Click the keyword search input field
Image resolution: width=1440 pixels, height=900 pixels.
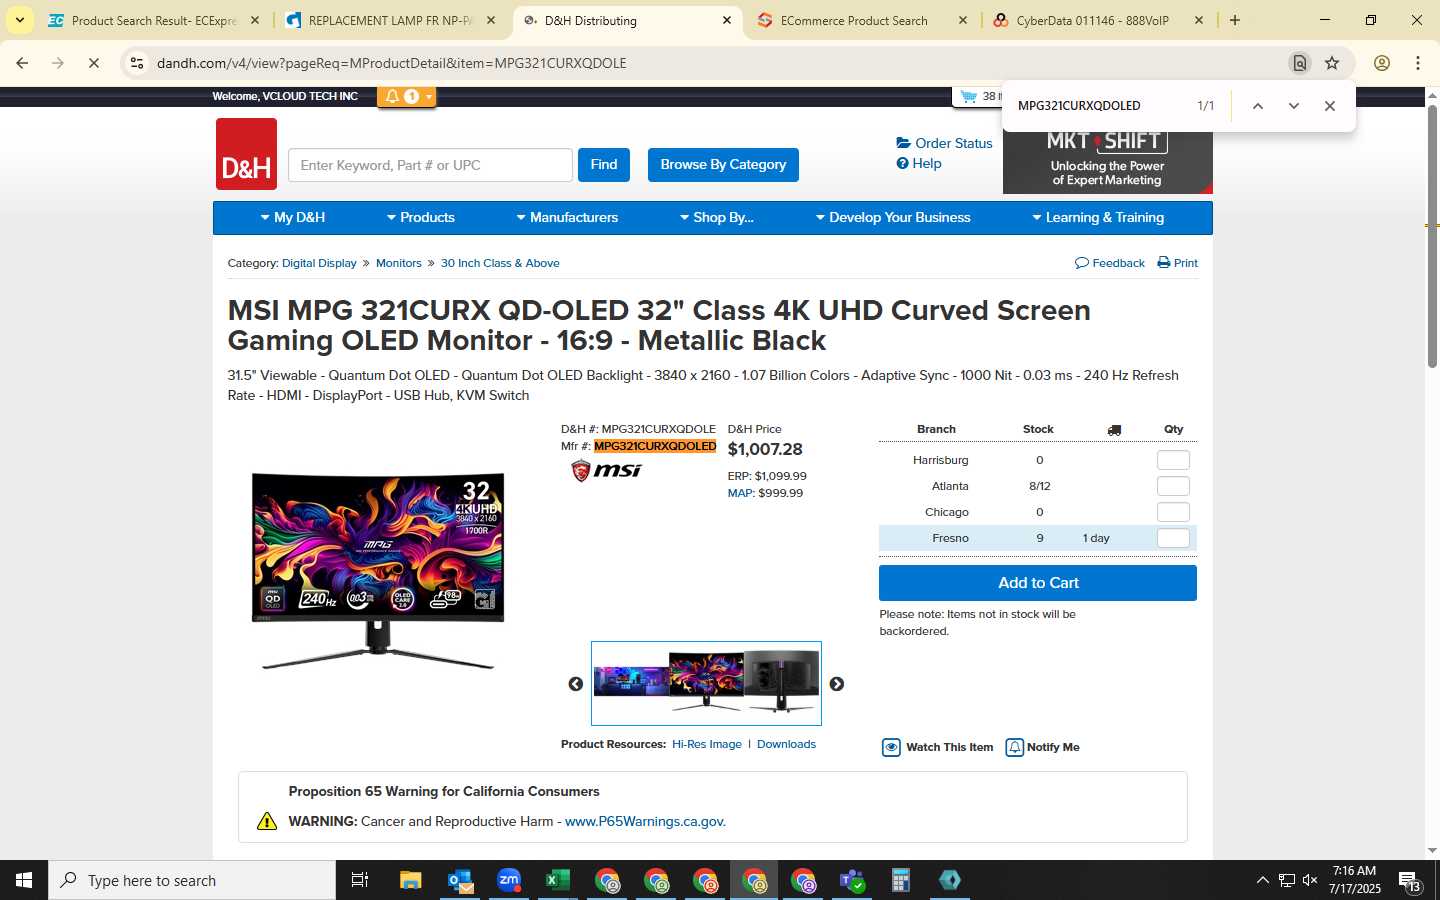[x=430, y=165]
